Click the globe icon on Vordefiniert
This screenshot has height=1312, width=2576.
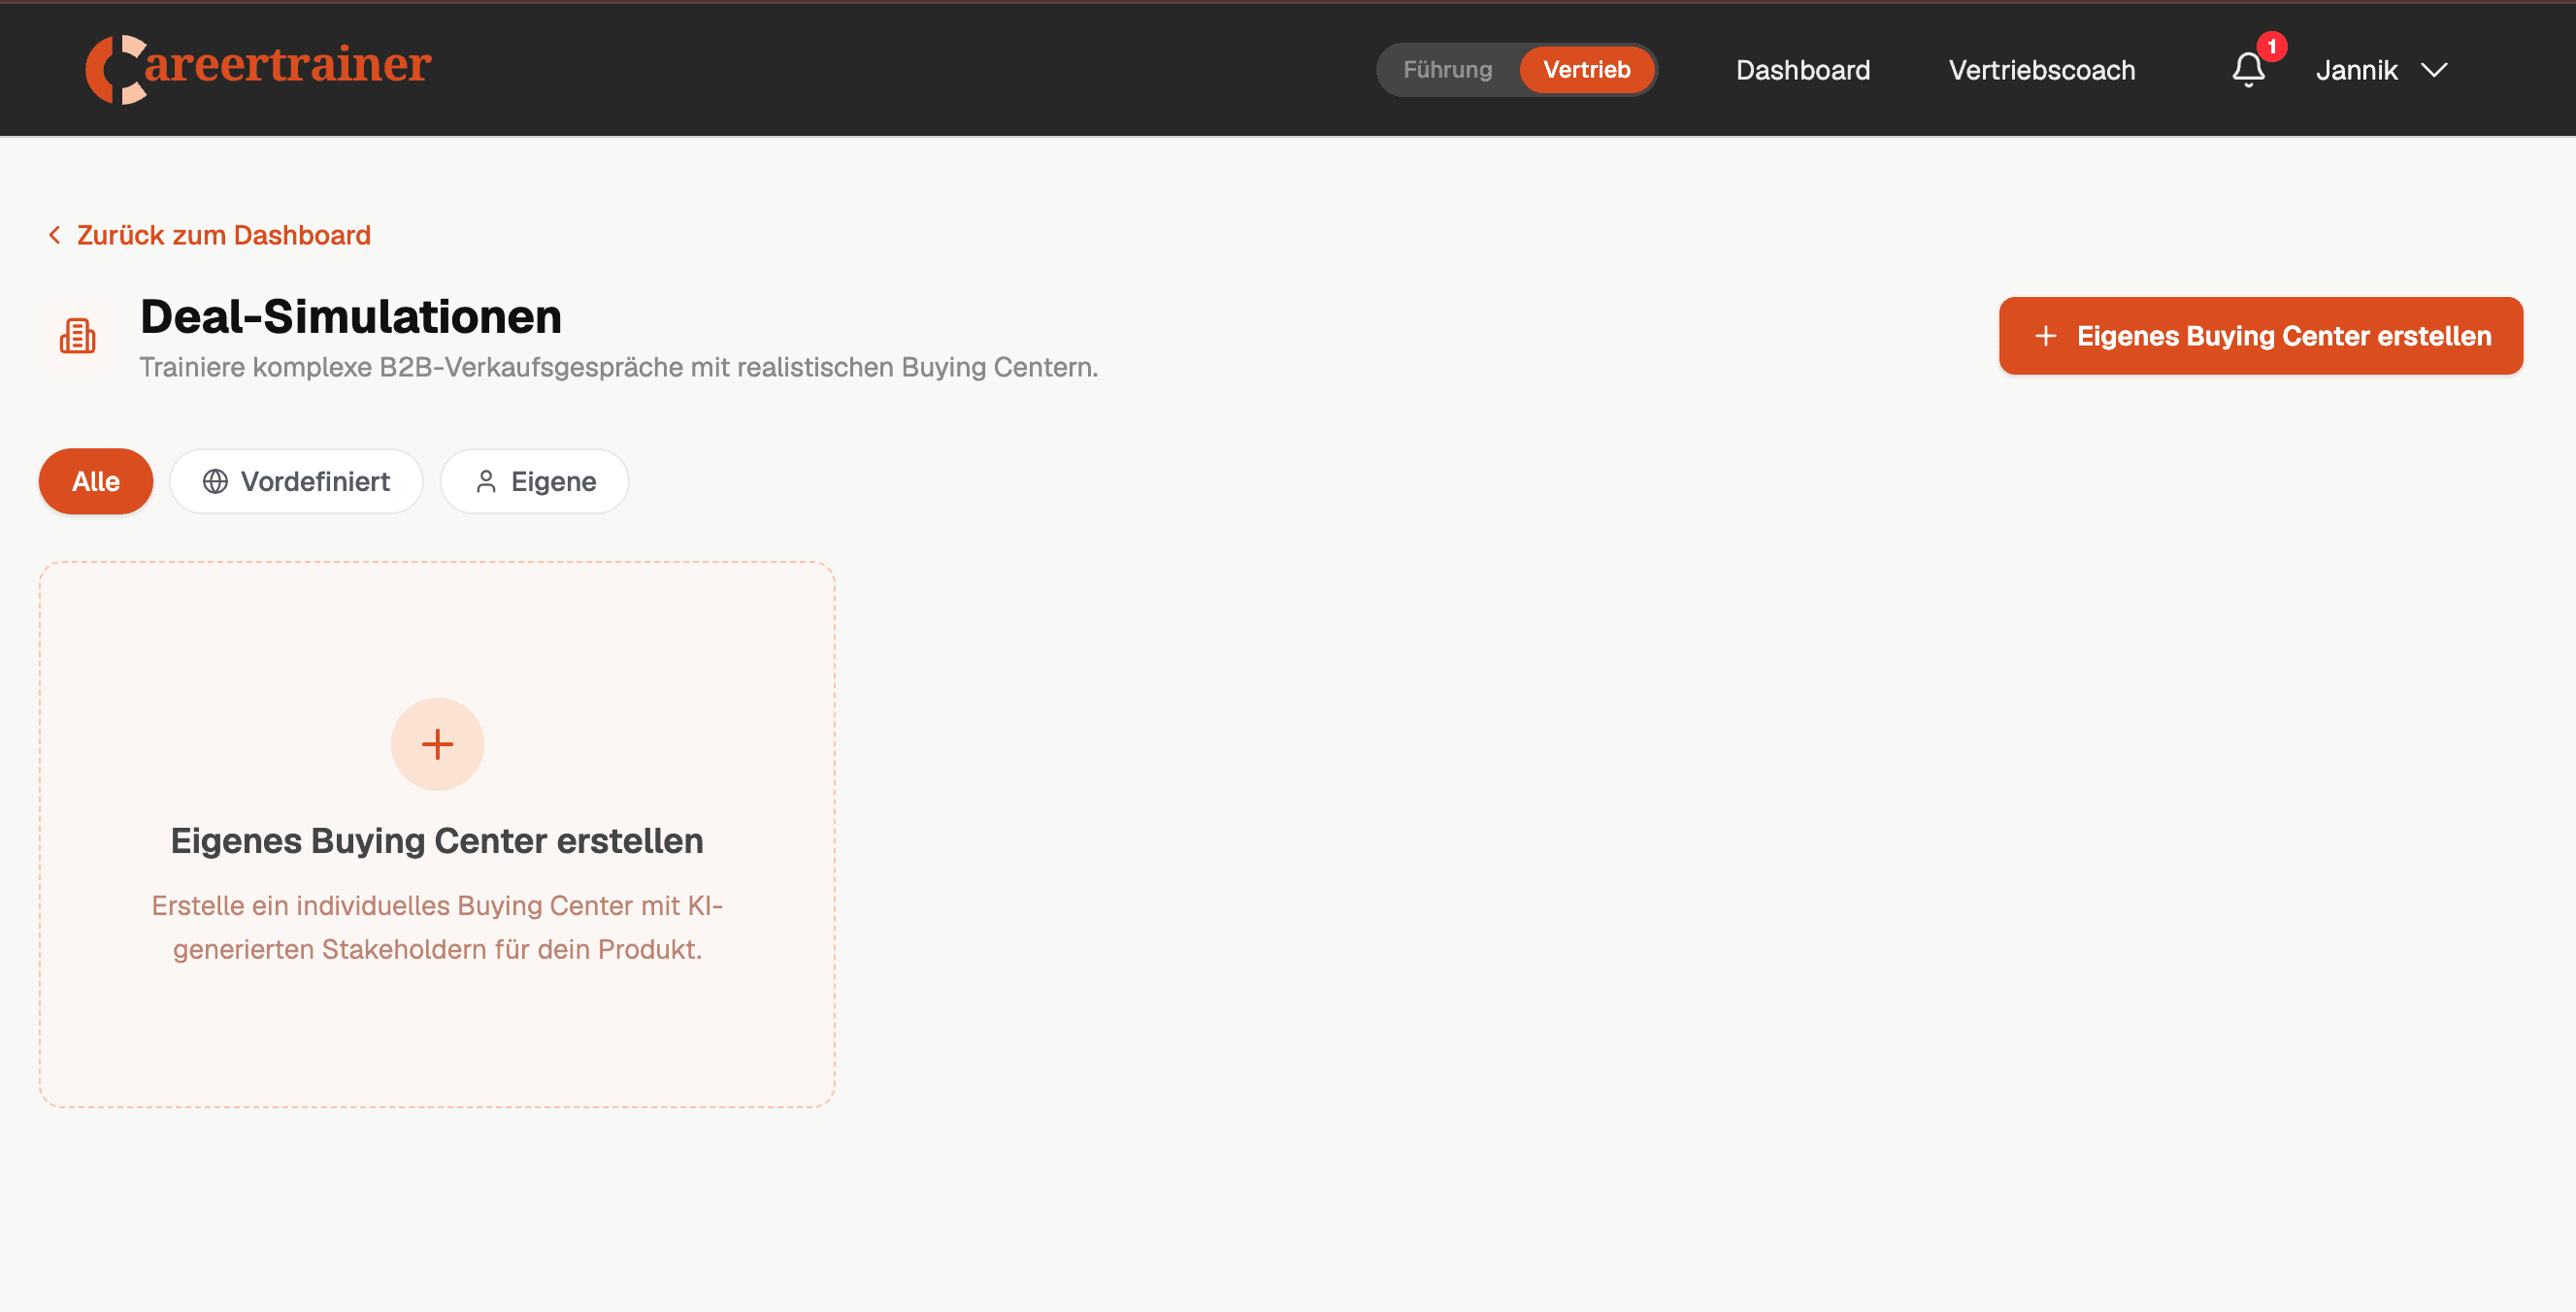click(x=215, y=481)
